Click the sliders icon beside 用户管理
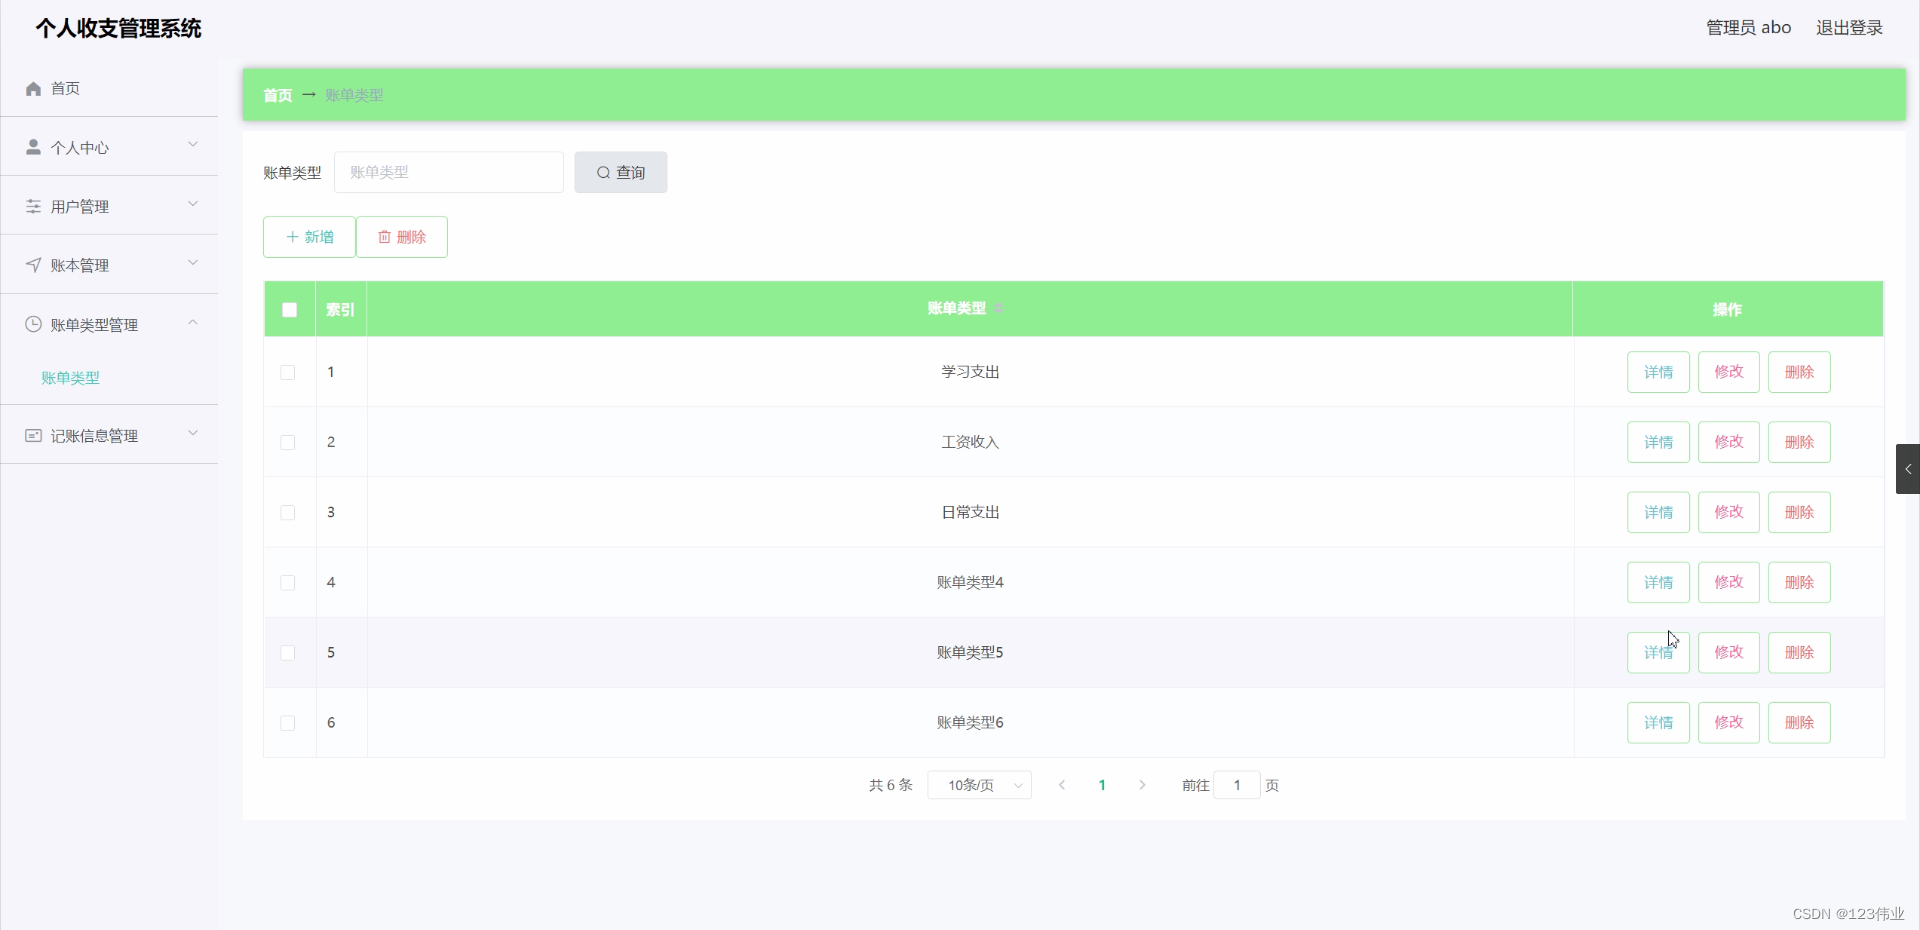The width and height of the screenshot is (1920, 930). (33, 206)
